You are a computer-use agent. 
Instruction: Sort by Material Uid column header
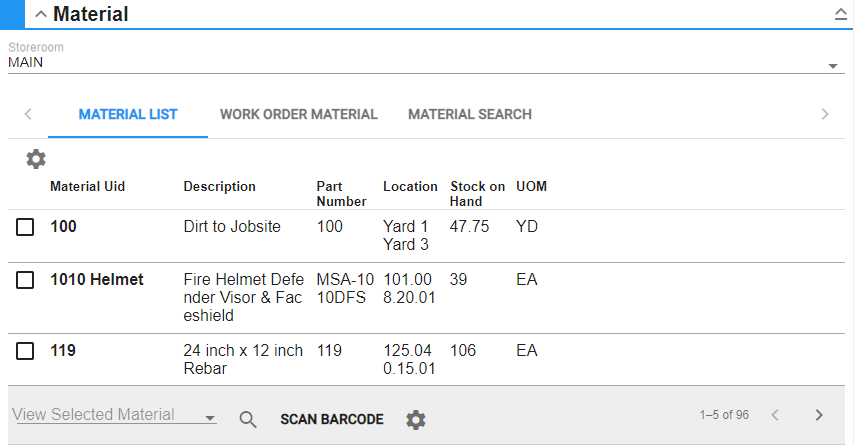(x=87, y=187)
